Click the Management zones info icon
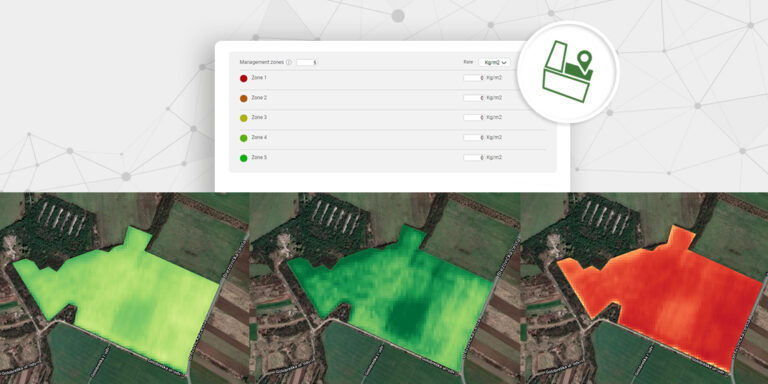Screen dimensions: 768x384 click(288, 63)
